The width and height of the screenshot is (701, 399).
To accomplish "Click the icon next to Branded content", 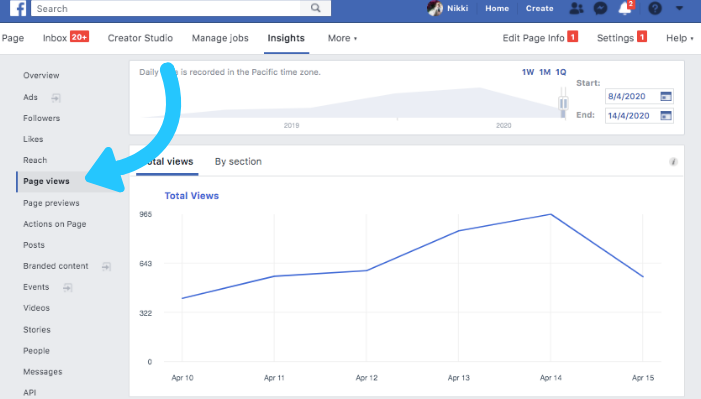I will [x=106, y=267].
